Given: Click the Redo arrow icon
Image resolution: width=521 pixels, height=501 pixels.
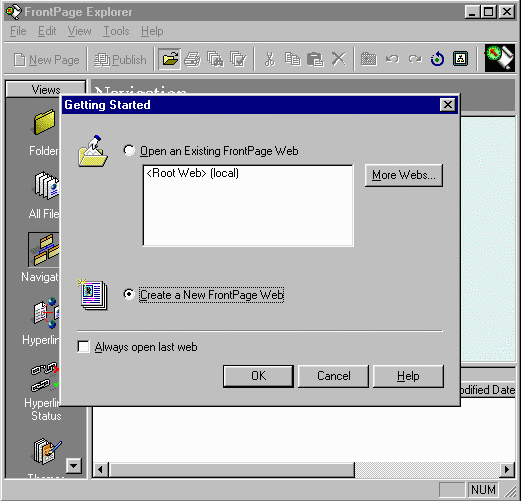Looking at the screenshot, I should pos(415,60).
